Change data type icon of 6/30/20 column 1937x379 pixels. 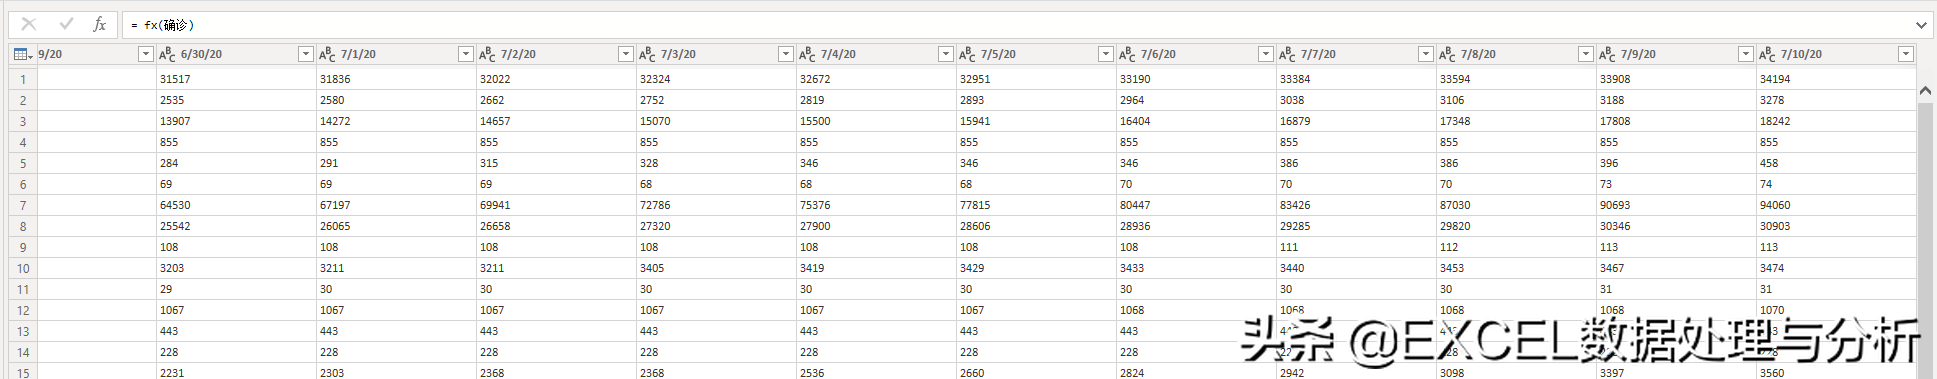point(167,54)
